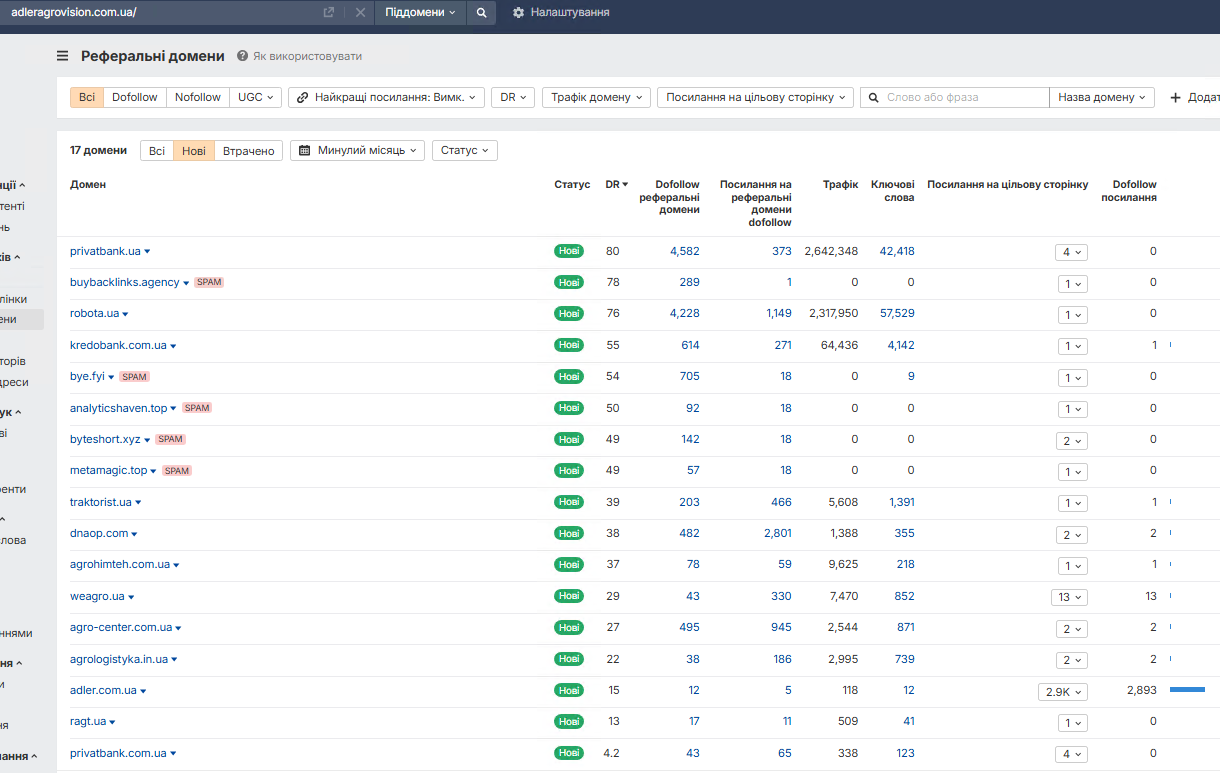Click the Як використовувати help link
The width and height of the screenshot is (1220, 773).
tap(307, 56)
